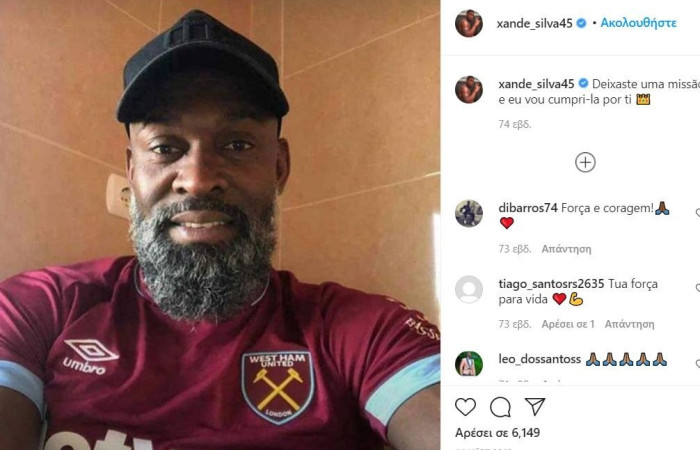Viewport: 700px width, 450px height.
Task: Open tiago_santosrs2635 default avatar
Action: click(469, 289)
